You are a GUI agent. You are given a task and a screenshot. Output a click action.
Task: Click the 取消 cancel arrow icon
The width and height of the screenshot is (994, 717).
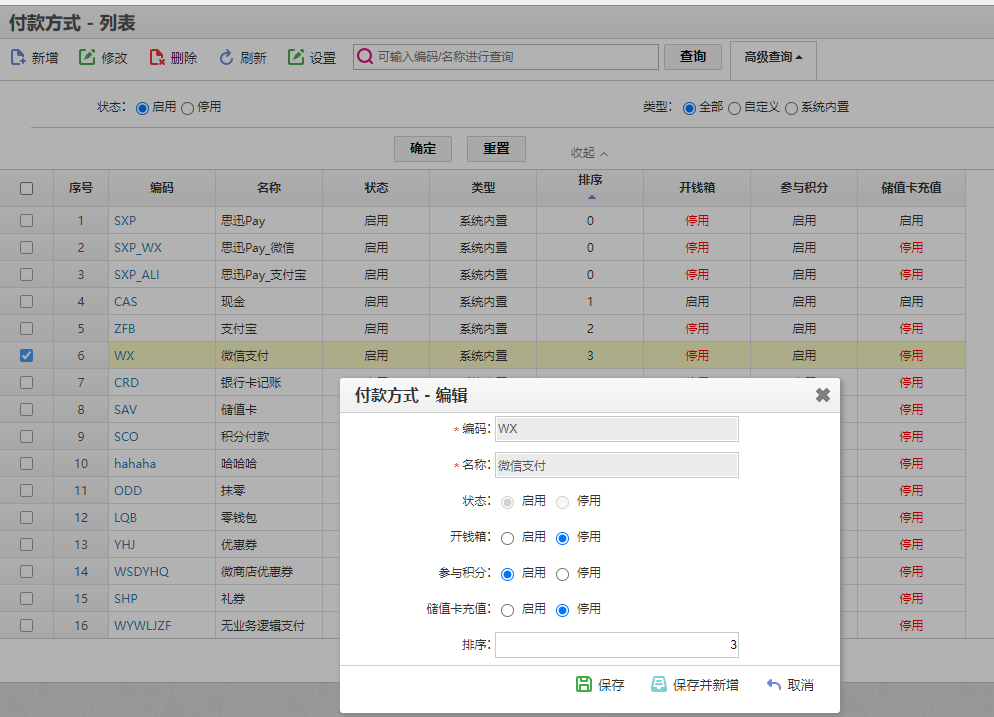[x=773, y=685]
